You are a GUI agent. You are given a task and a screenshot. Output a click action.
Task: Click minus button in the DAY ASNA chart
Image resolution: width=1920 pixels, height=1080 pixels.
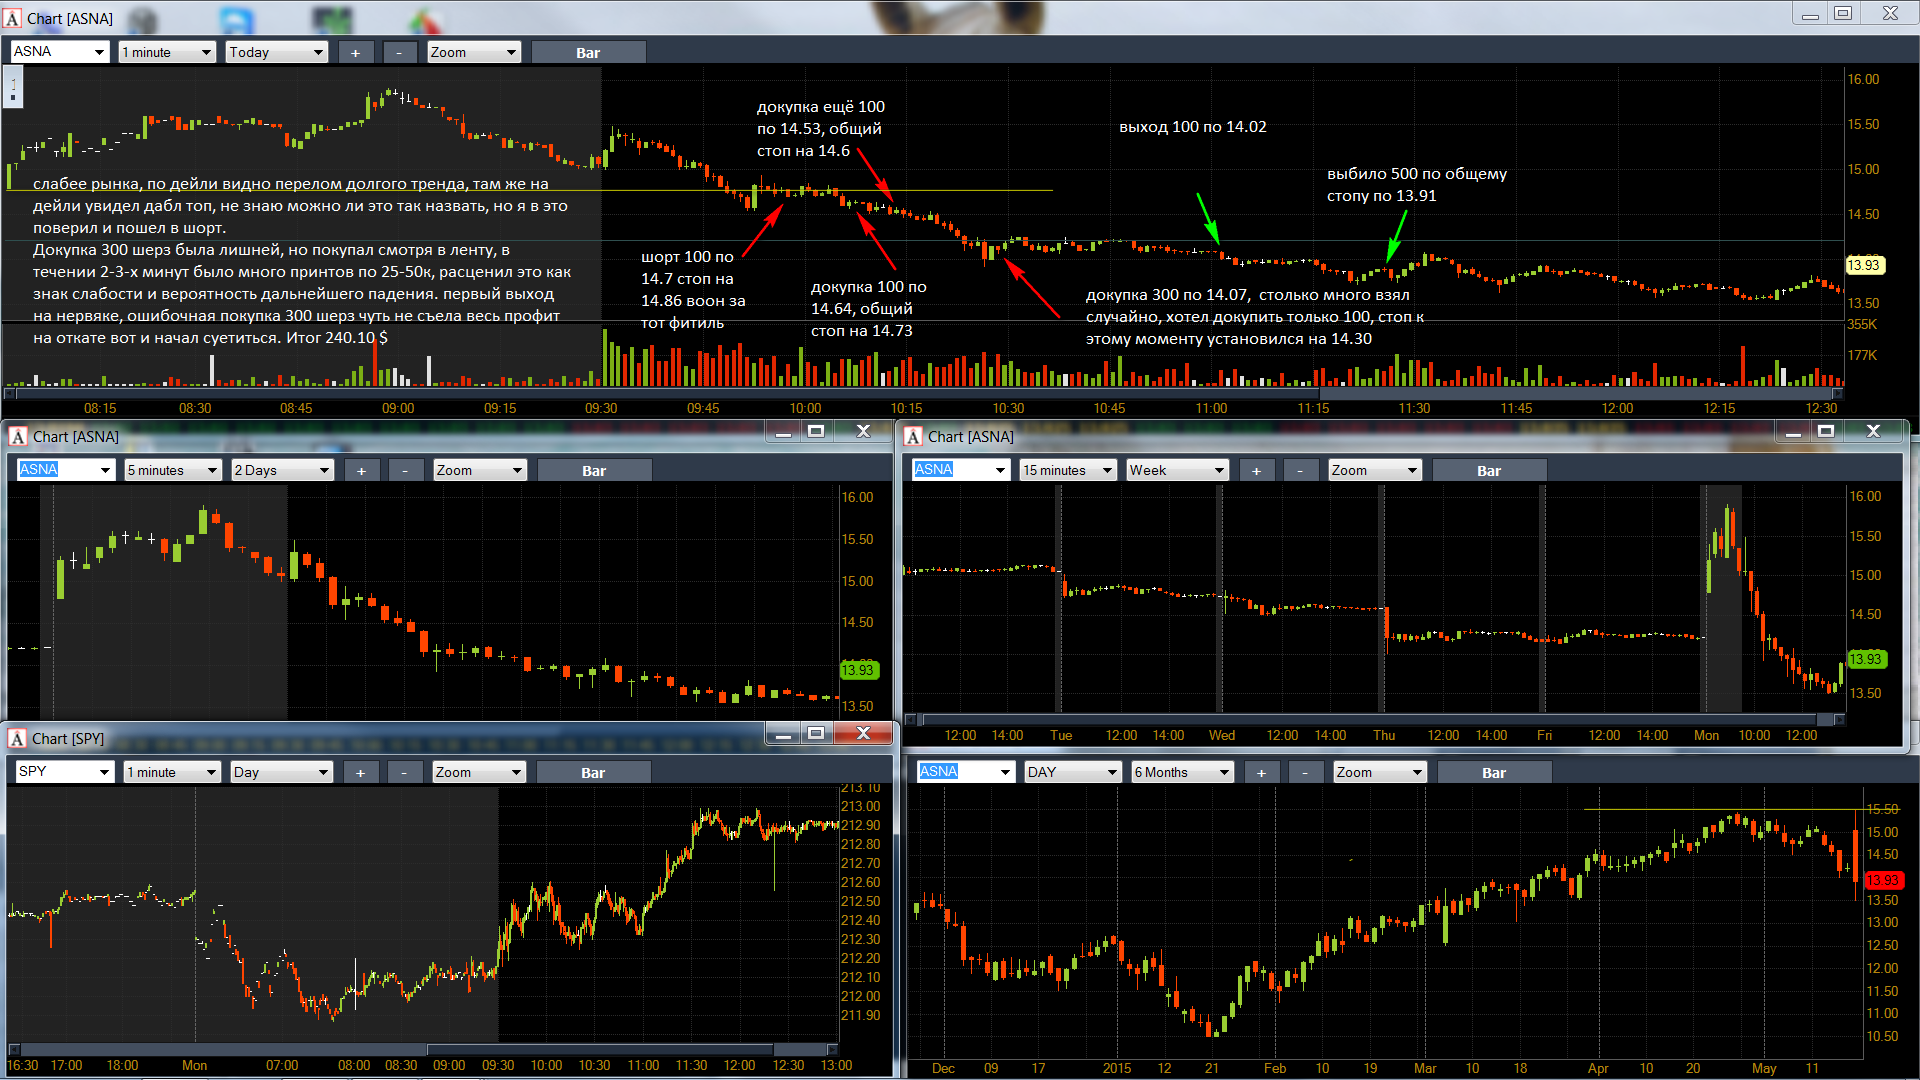(1305, 772)
